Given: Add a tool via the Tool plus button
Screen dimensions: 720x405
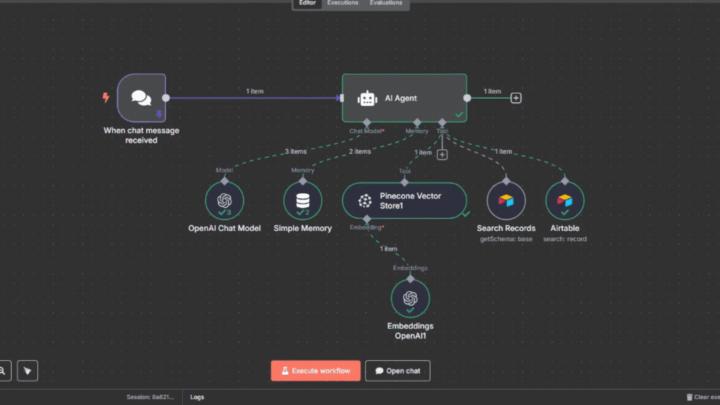Looking at the screenshot, I should point(442,155).
